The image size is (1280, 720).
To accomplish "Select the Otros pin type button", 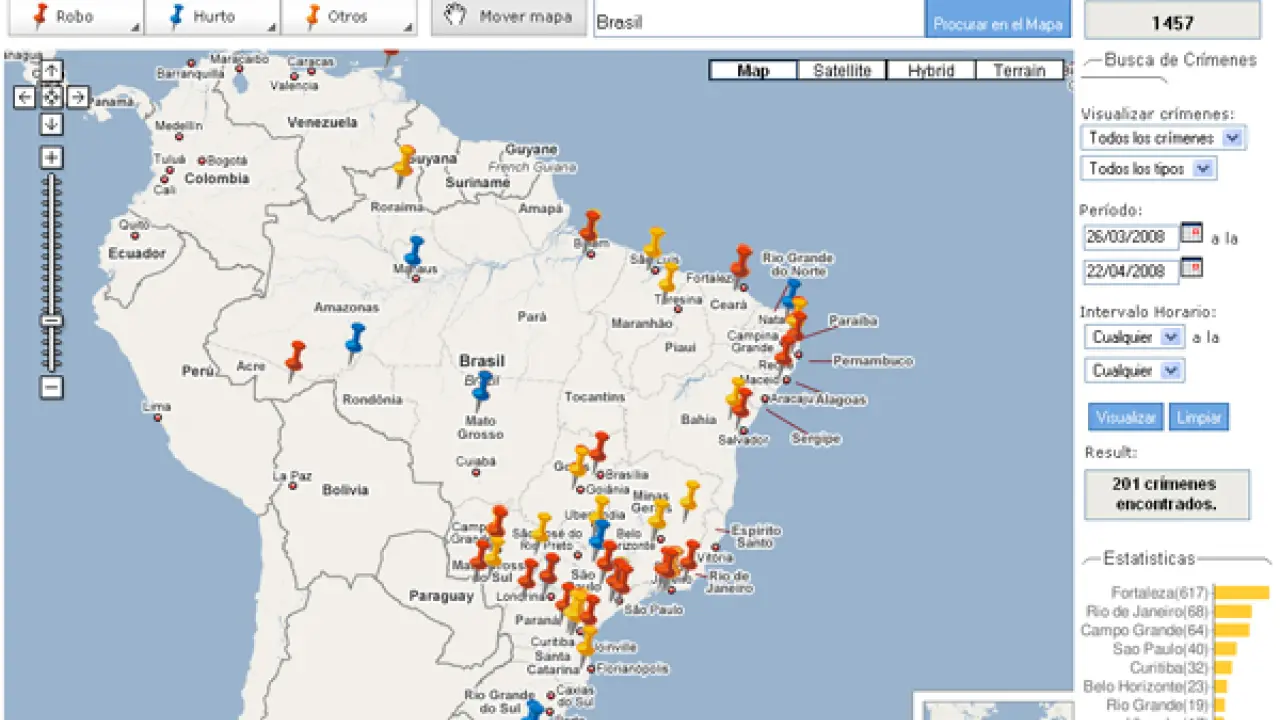I will point(345,17).
